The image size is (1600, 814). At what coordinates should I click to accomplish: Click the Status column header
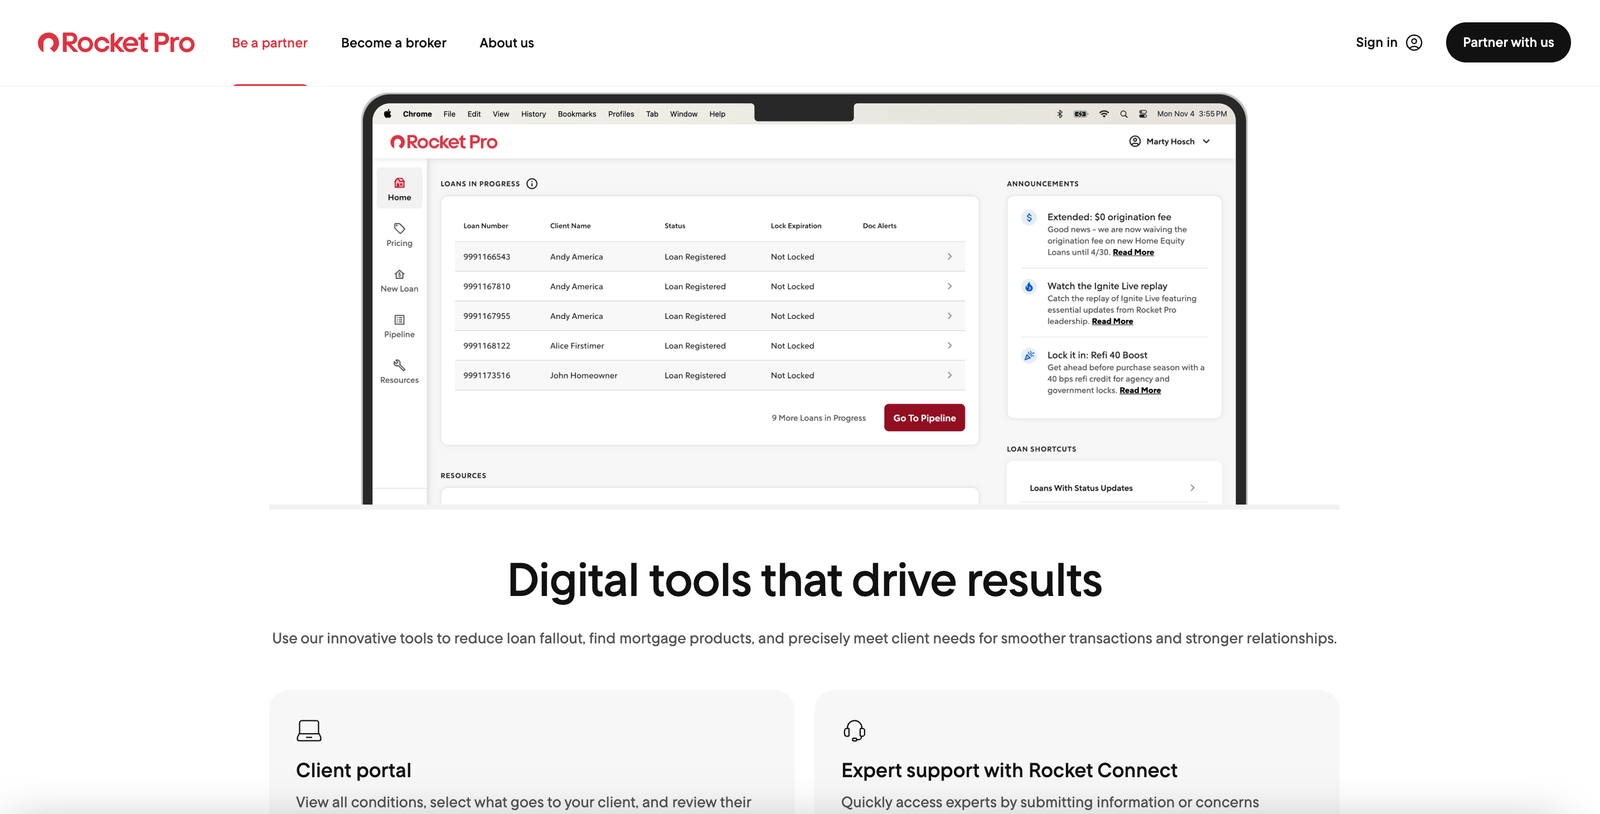pos(675,226)
